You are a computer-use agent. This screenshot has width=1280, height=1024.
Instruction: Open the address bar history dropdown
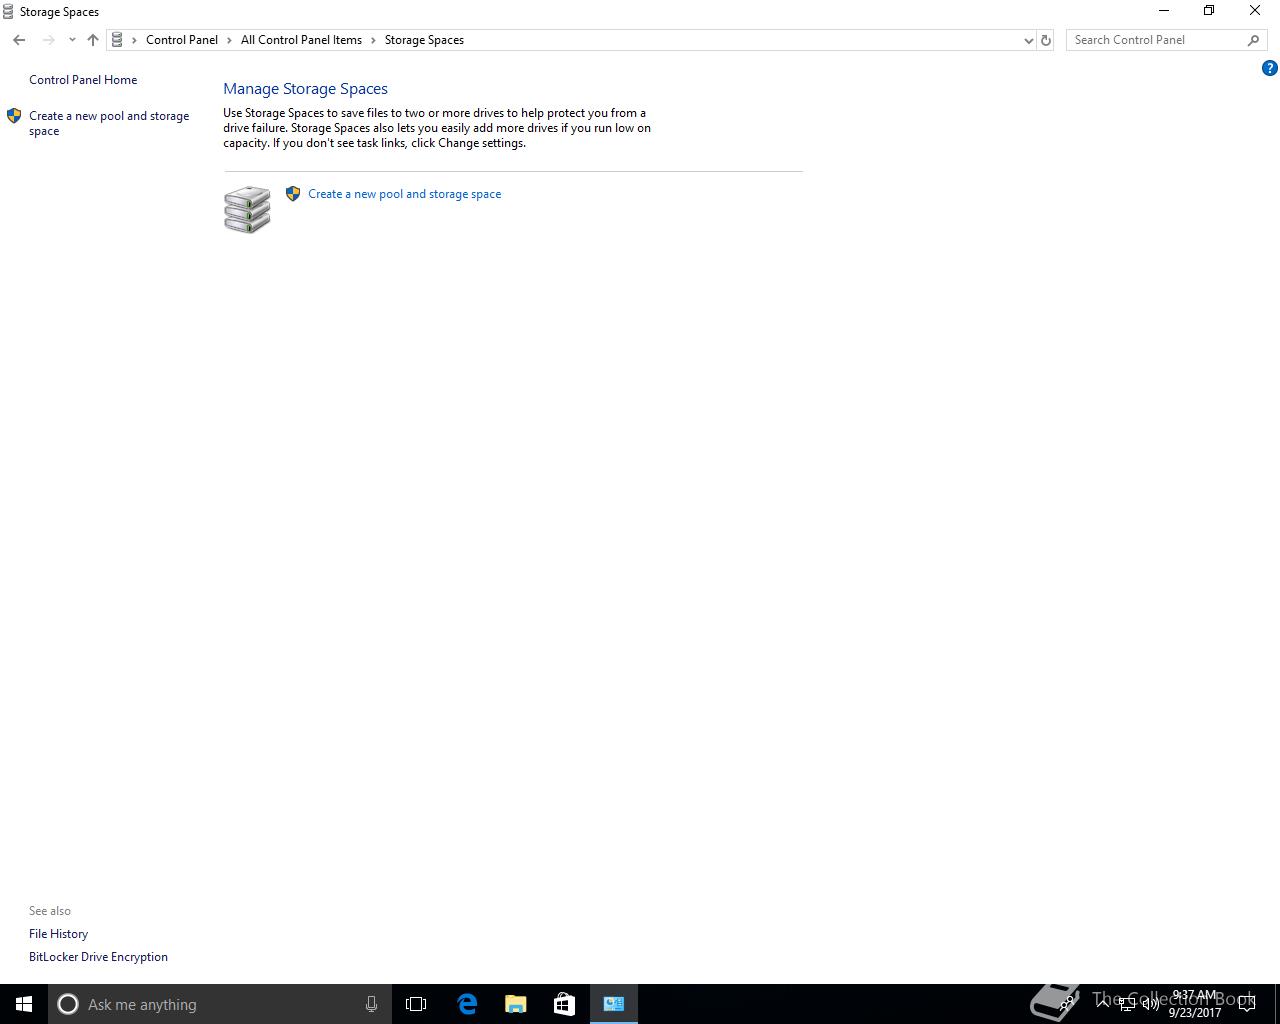click(1028, 40)
